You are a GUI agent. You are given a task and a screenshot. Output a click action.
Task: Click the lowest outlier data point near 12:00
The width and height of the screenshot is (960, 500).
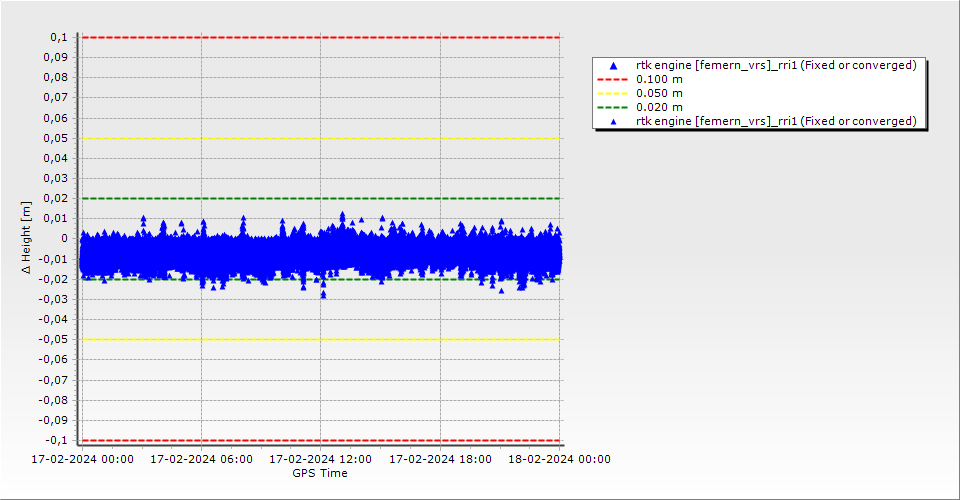click(x=323, y=295)
